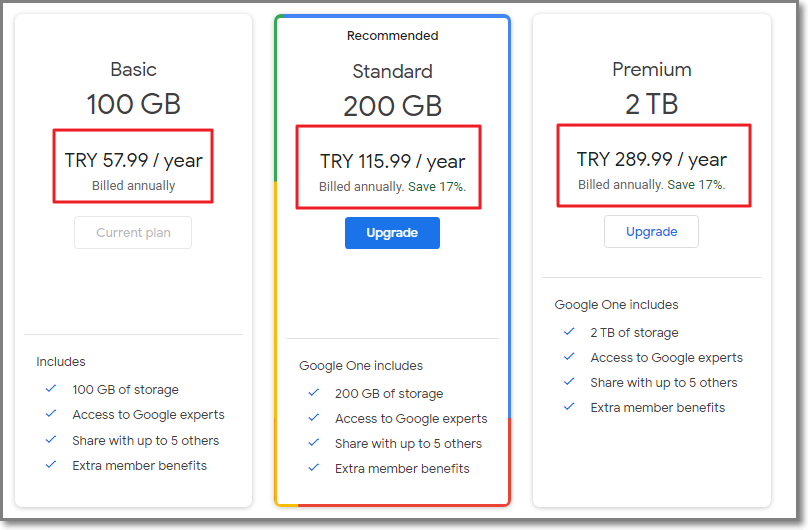Click the Save 17% text under Standard

(437, 187)
